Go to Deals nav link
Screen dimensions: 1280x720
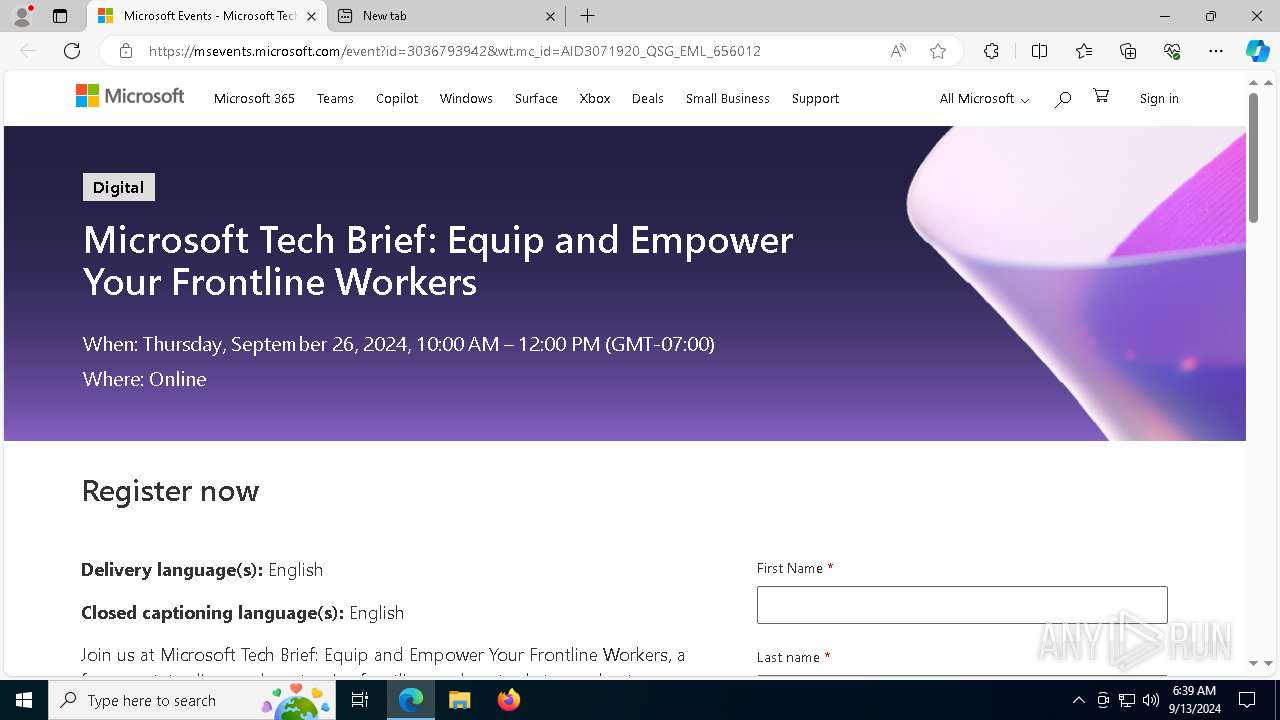point(648,98)
